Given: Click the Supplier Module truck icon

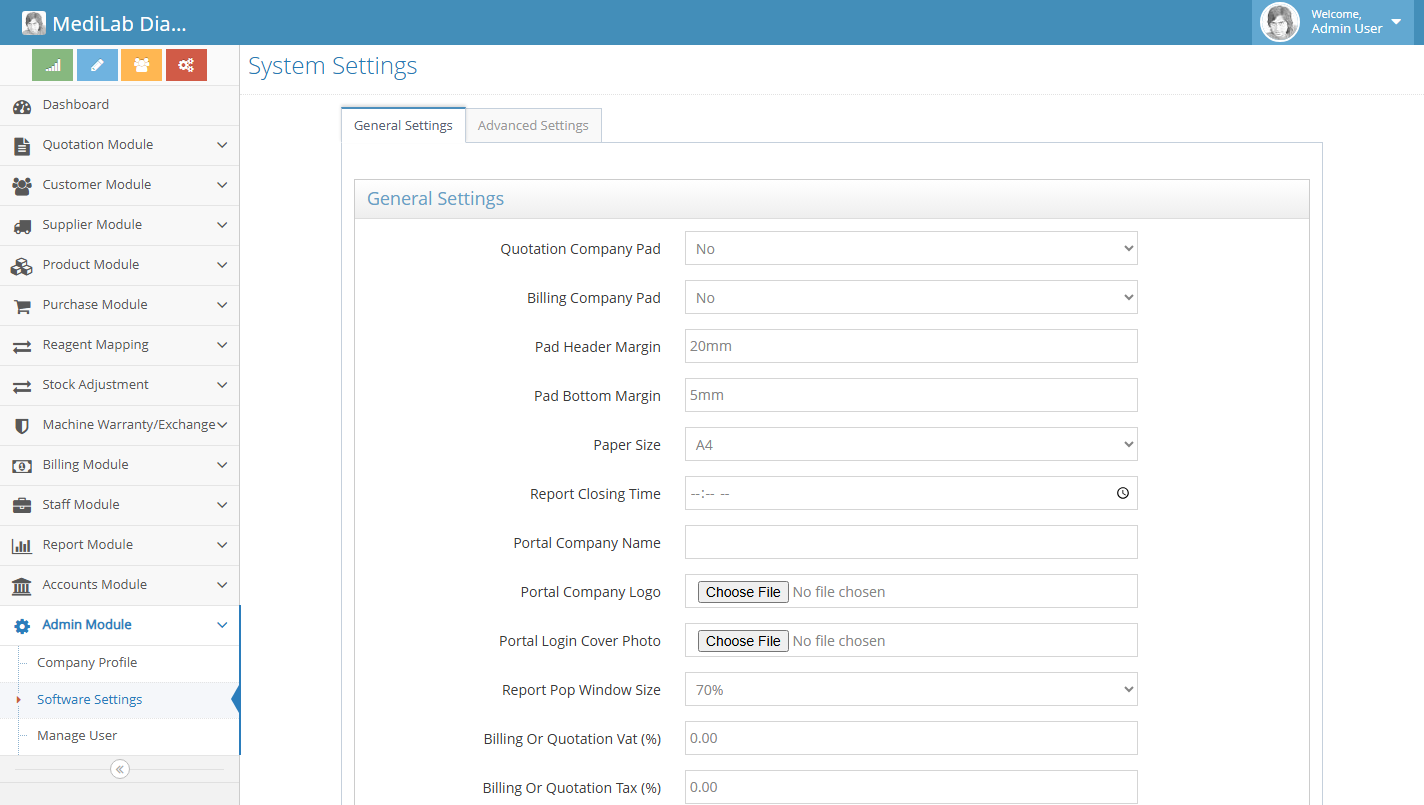Looking at the screenshot, I should click(22, 226).
